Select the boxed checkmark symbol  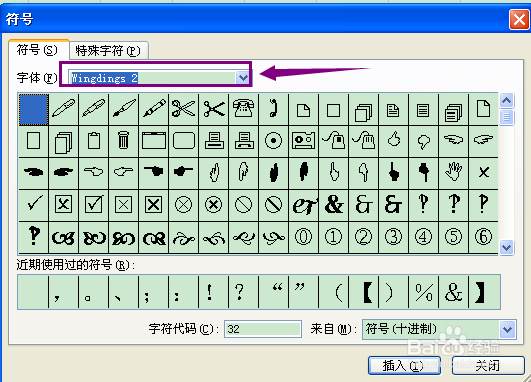pos(94,205)
